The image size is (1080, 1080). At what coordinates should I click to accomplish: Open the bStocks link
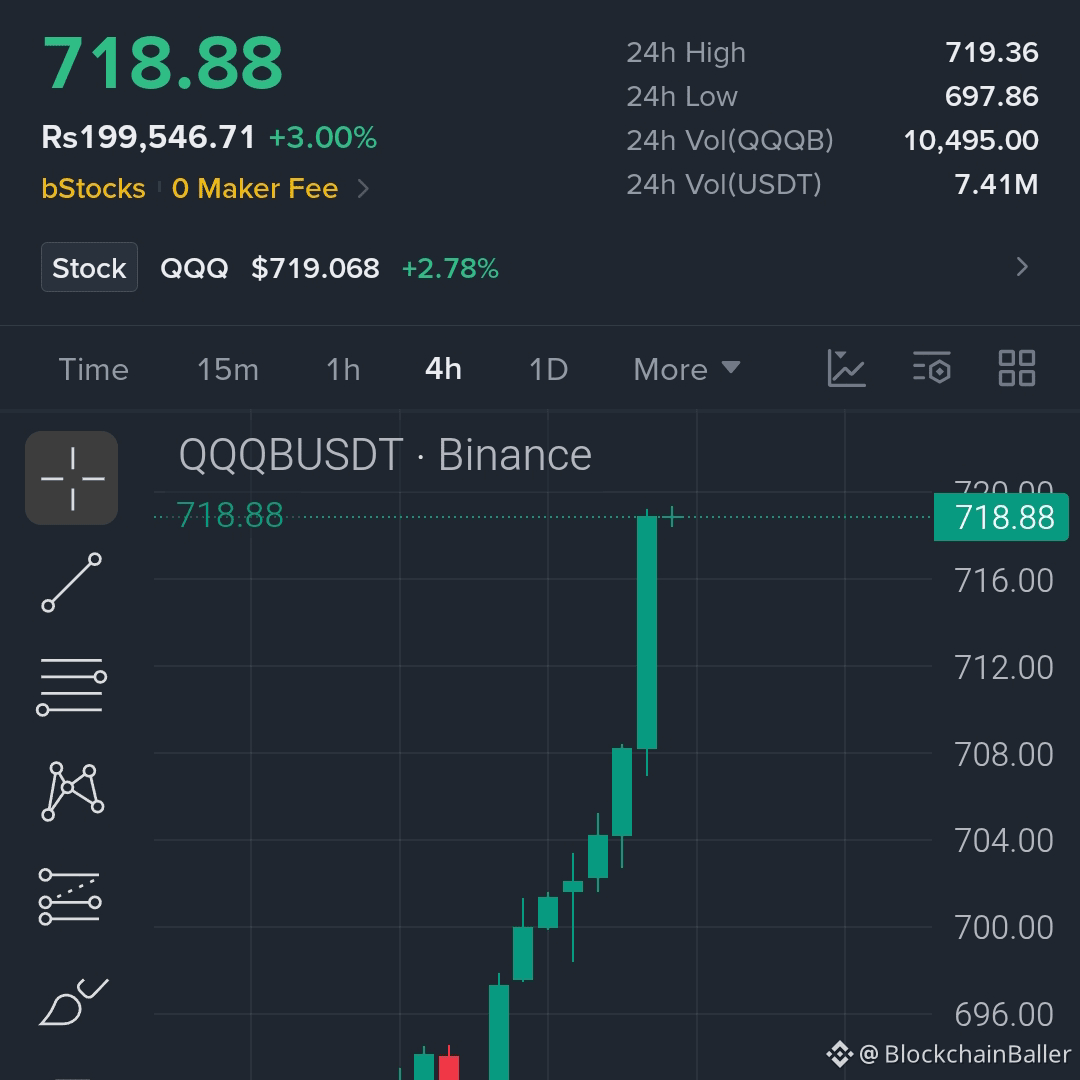pos(94,189)
